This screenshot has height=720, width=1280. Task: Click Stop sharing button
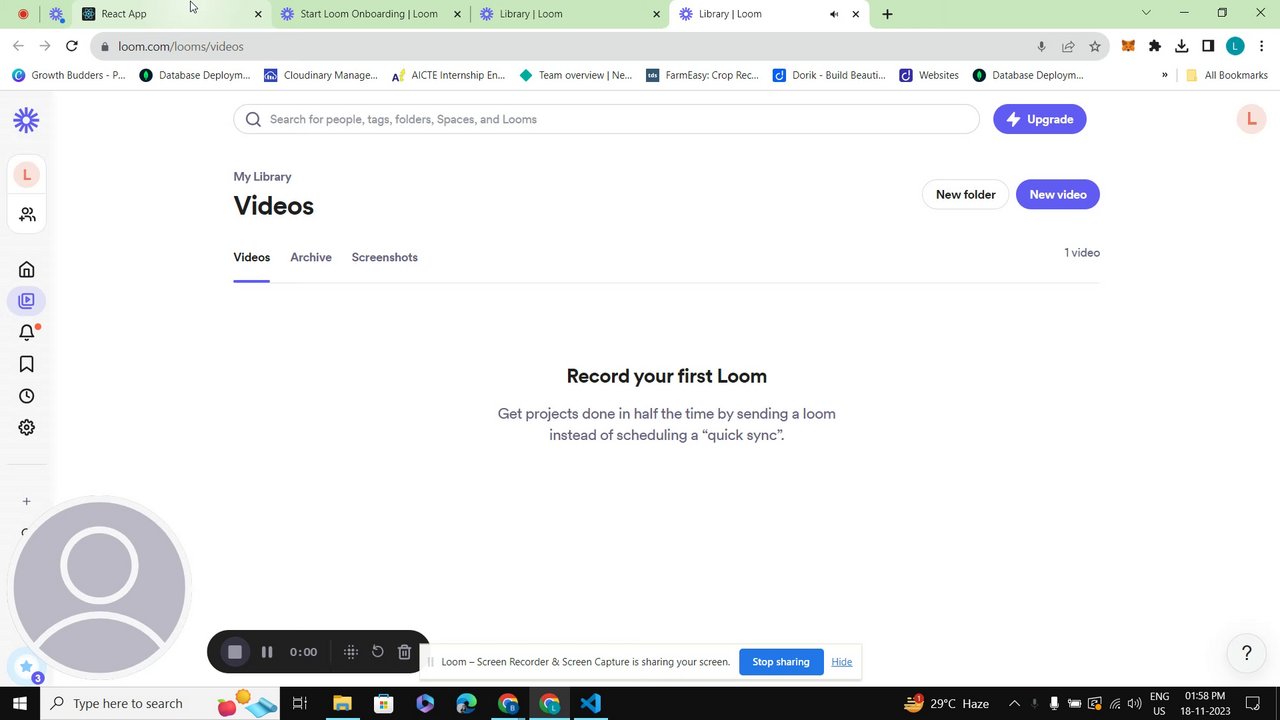tap(781, 662)
